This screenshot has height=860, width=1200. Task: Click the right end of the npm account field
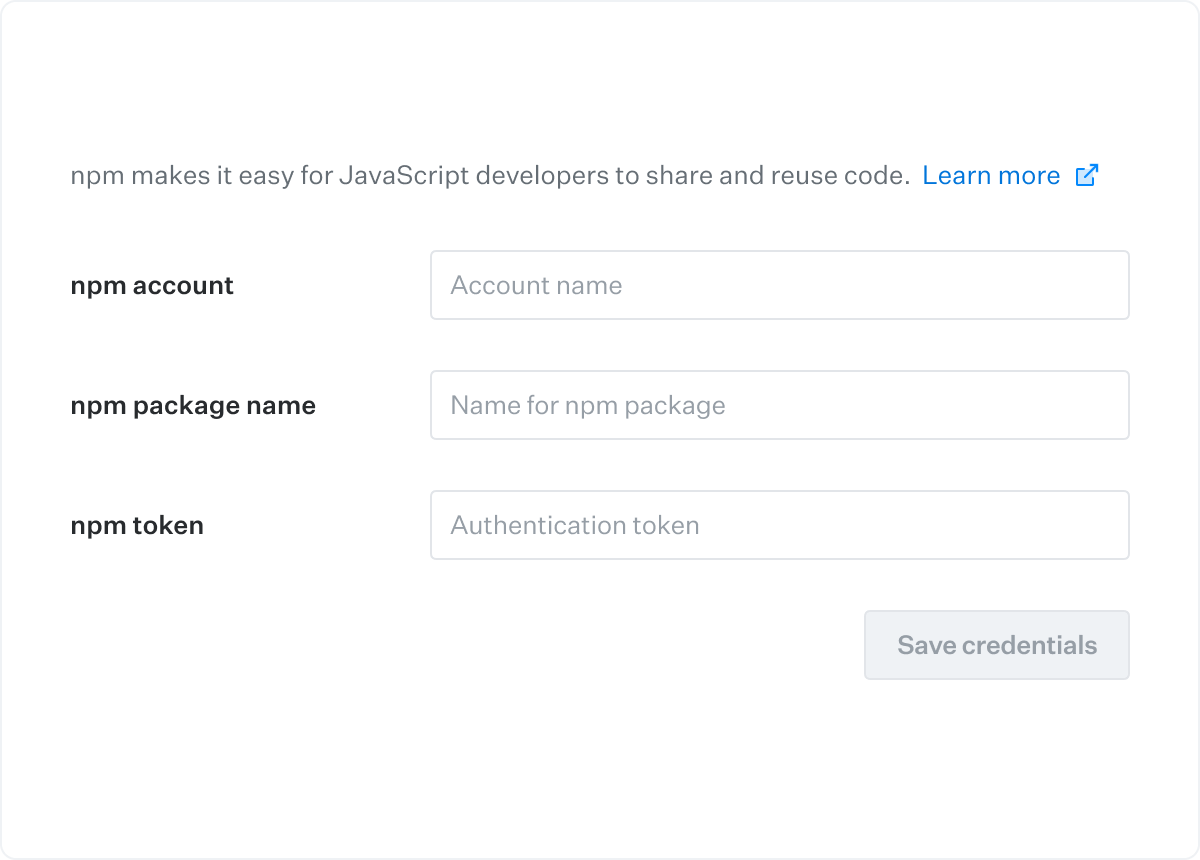point(1100,285)
